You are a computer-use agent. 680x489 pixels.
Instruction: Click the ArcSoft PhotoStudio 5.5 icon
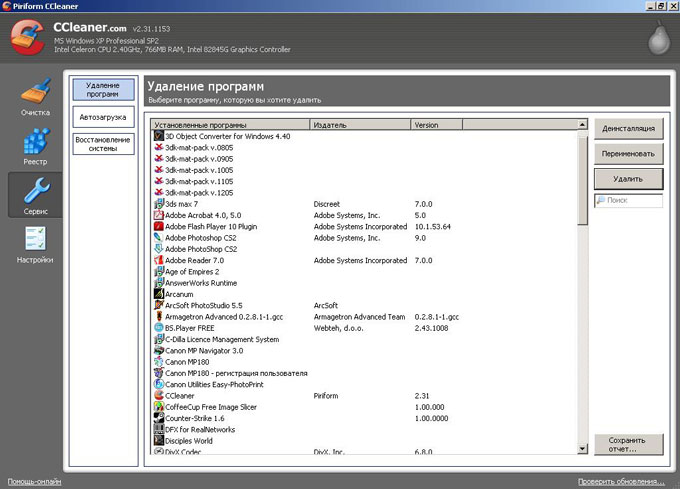159,305
